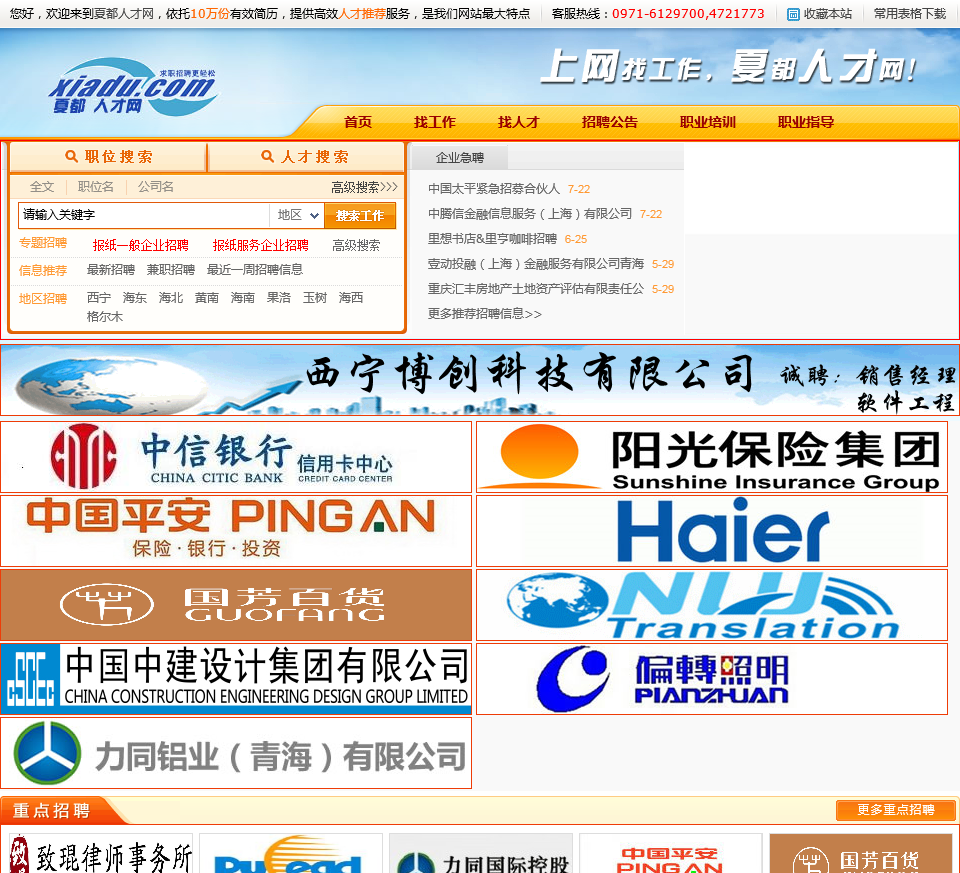This screenshot has height=873, width=960.
Task: Click the 重点招聘 section heading
Action: point(51,811)
